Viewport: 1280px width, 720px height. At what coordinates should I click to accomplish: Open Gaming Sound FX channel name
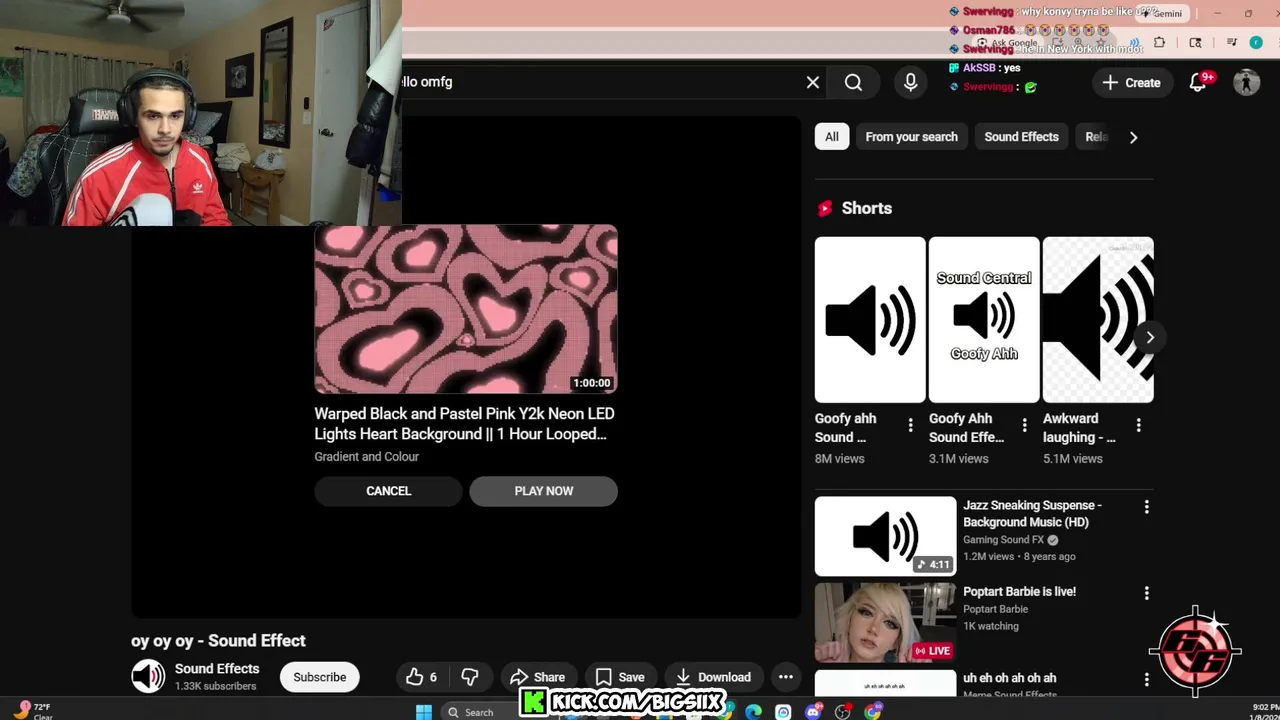(1003, 540)
